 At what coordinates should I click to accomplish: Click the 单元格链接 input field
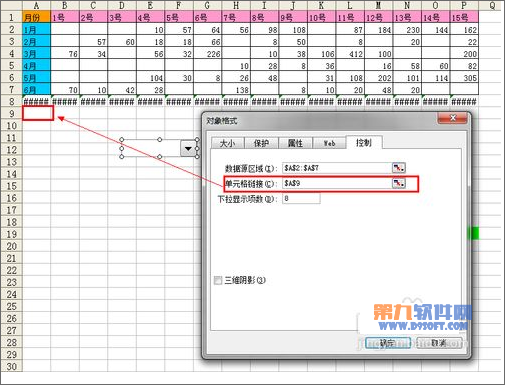(x=337, y=183)
